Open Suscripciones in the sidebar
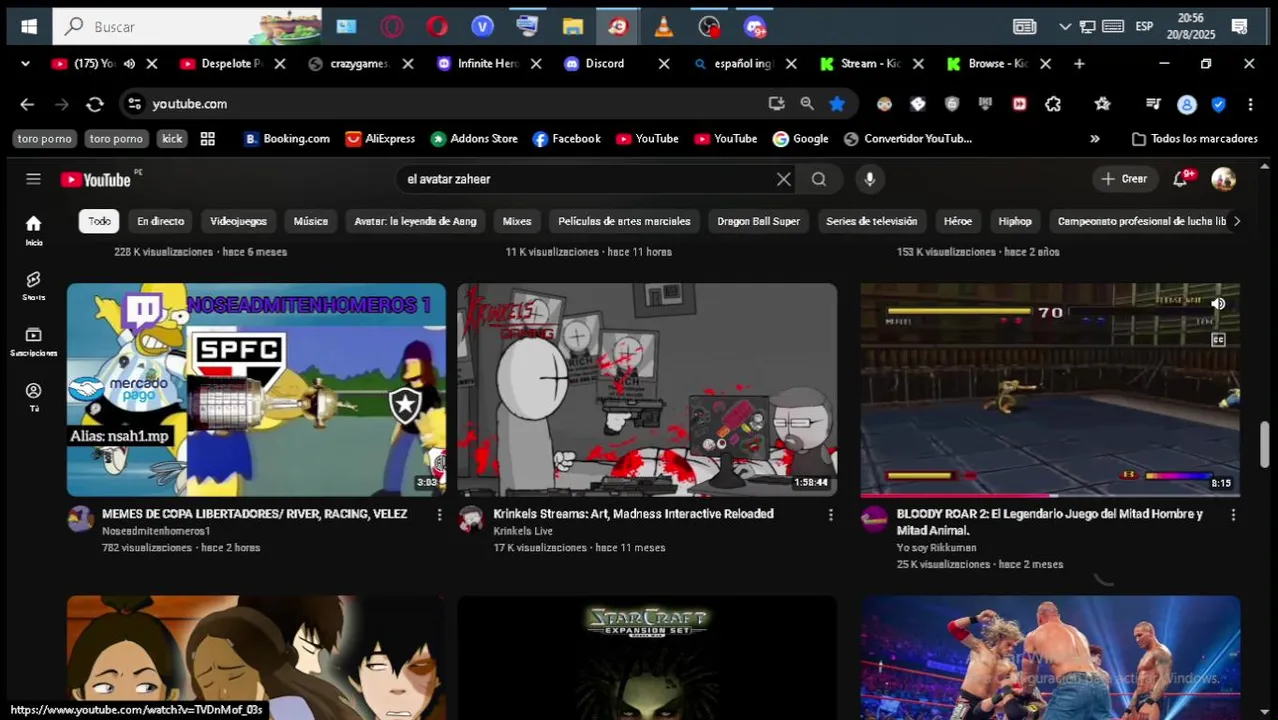The image size is (1278, 720). point(34,341)
